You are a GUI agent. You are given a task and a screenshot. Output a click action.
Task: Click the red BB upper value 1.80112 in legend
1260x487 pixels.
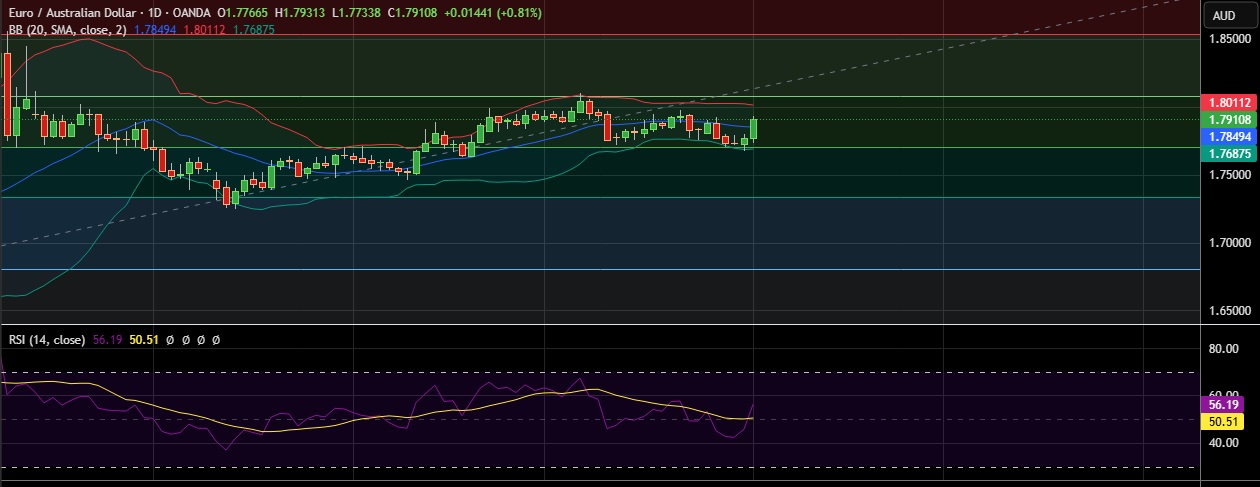204,30
